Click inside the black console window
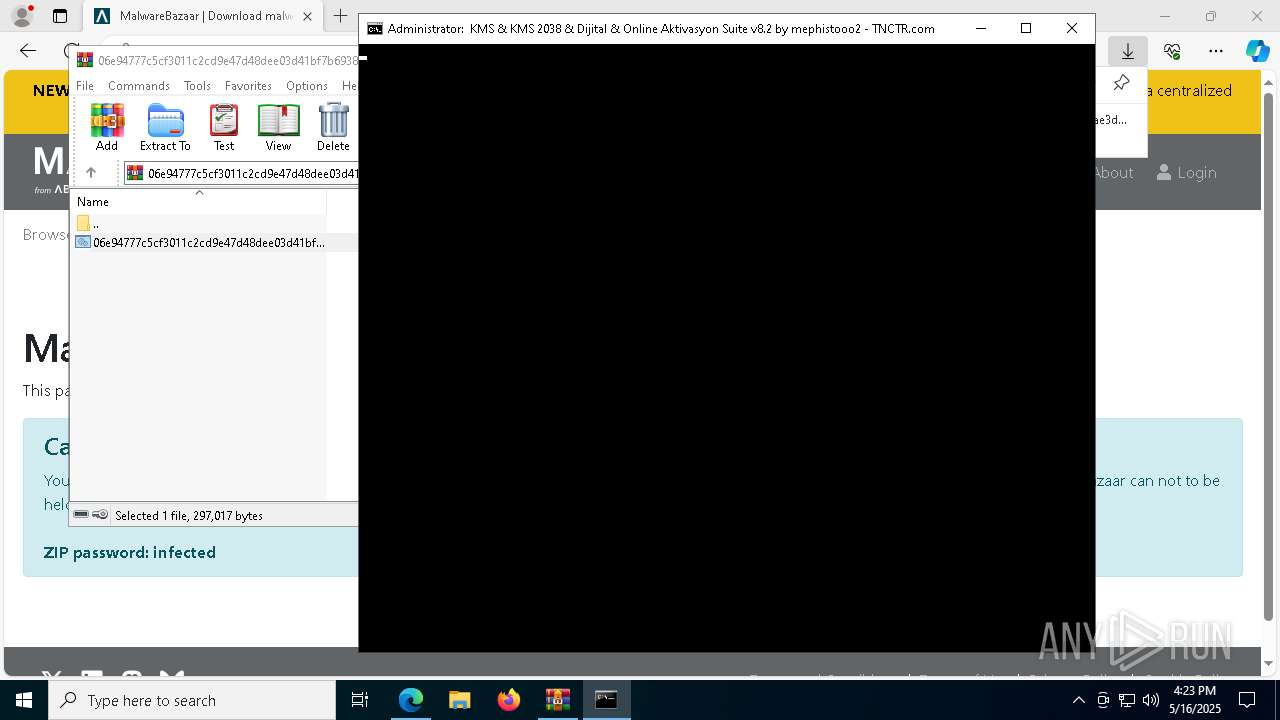This screenshot has width=1280, height=720. click(x=726, y=348)
